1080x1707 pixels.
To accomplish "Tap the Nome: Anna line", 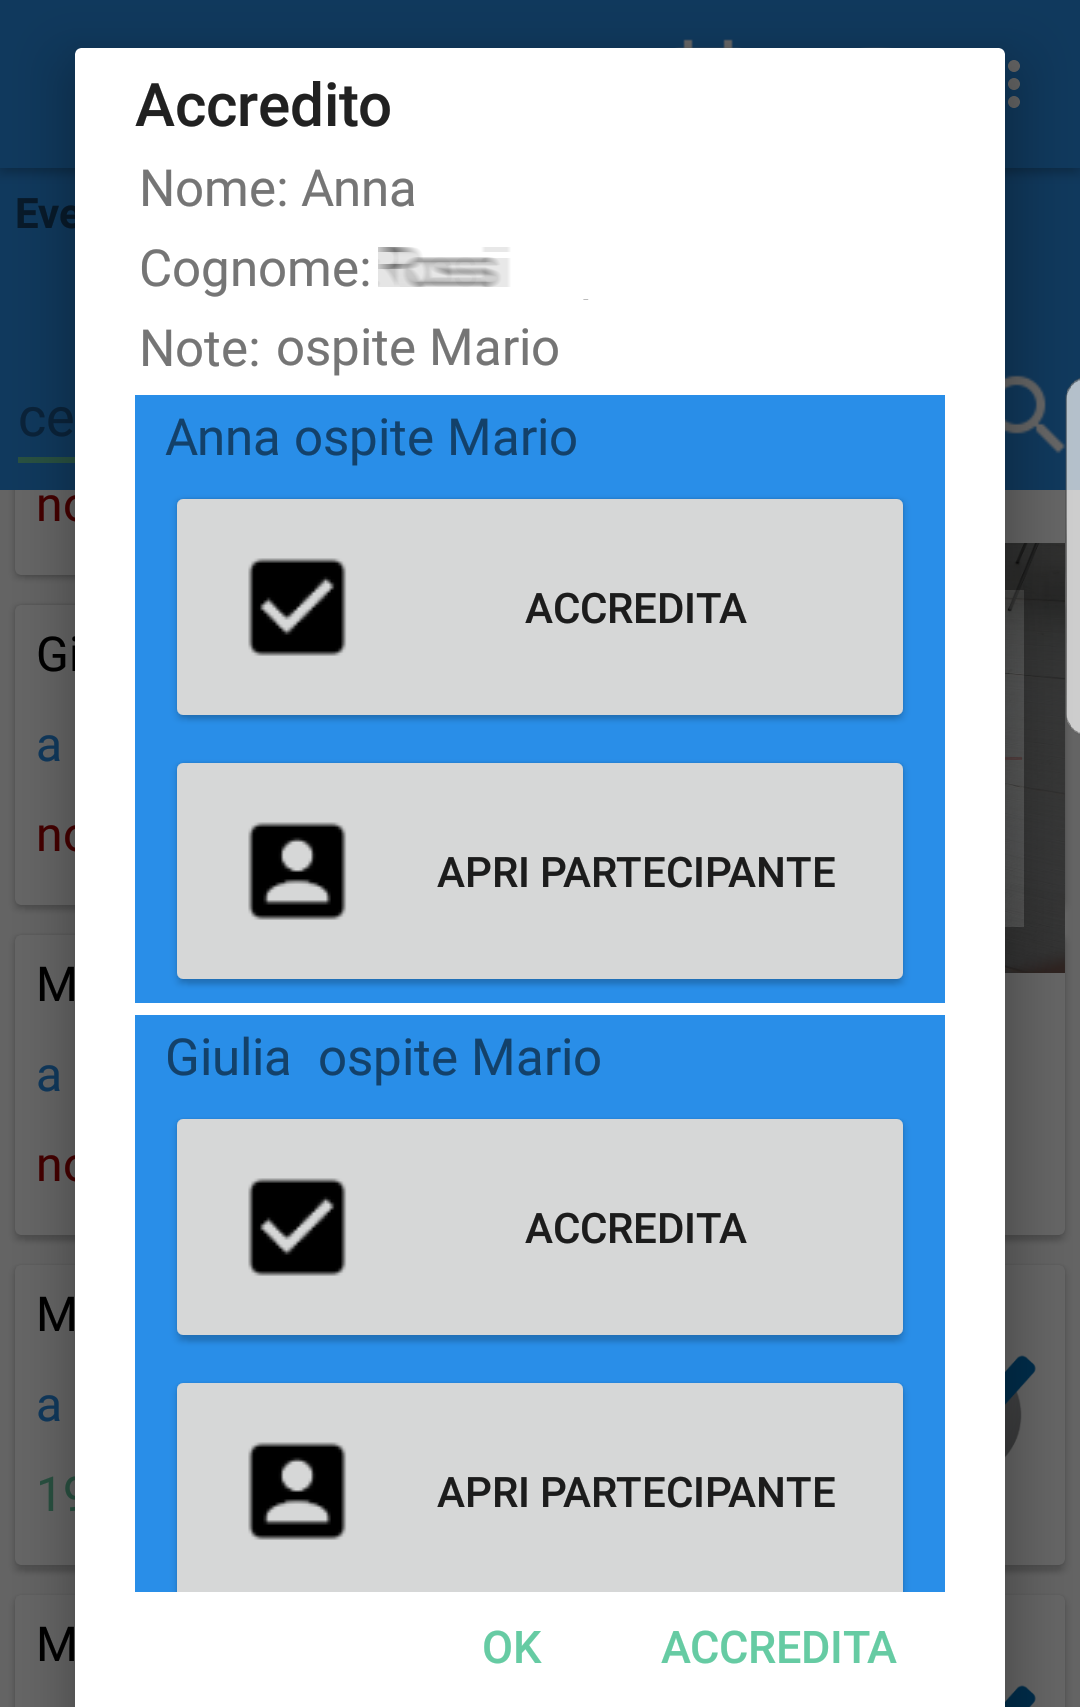I will (278, 188).
